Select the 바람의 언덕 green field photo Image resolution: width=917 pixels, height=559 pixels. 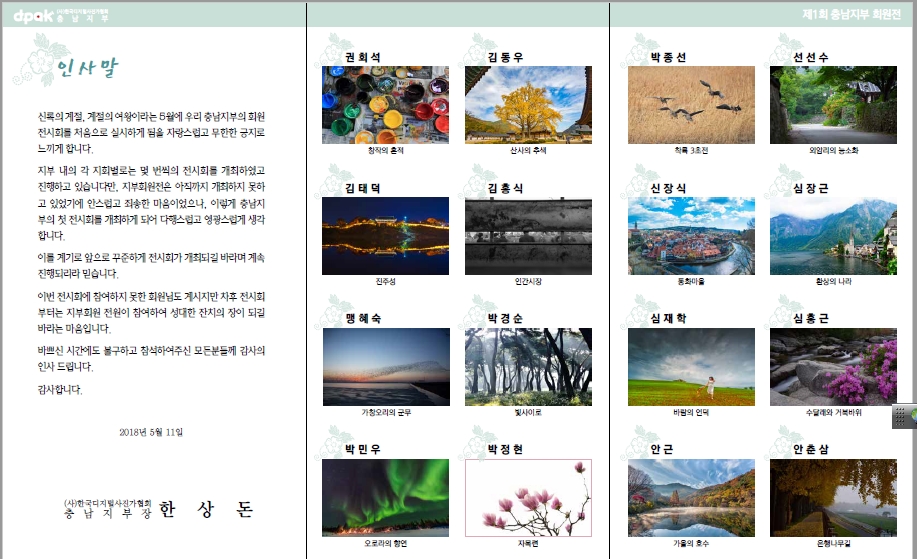(x=691, y=366)
